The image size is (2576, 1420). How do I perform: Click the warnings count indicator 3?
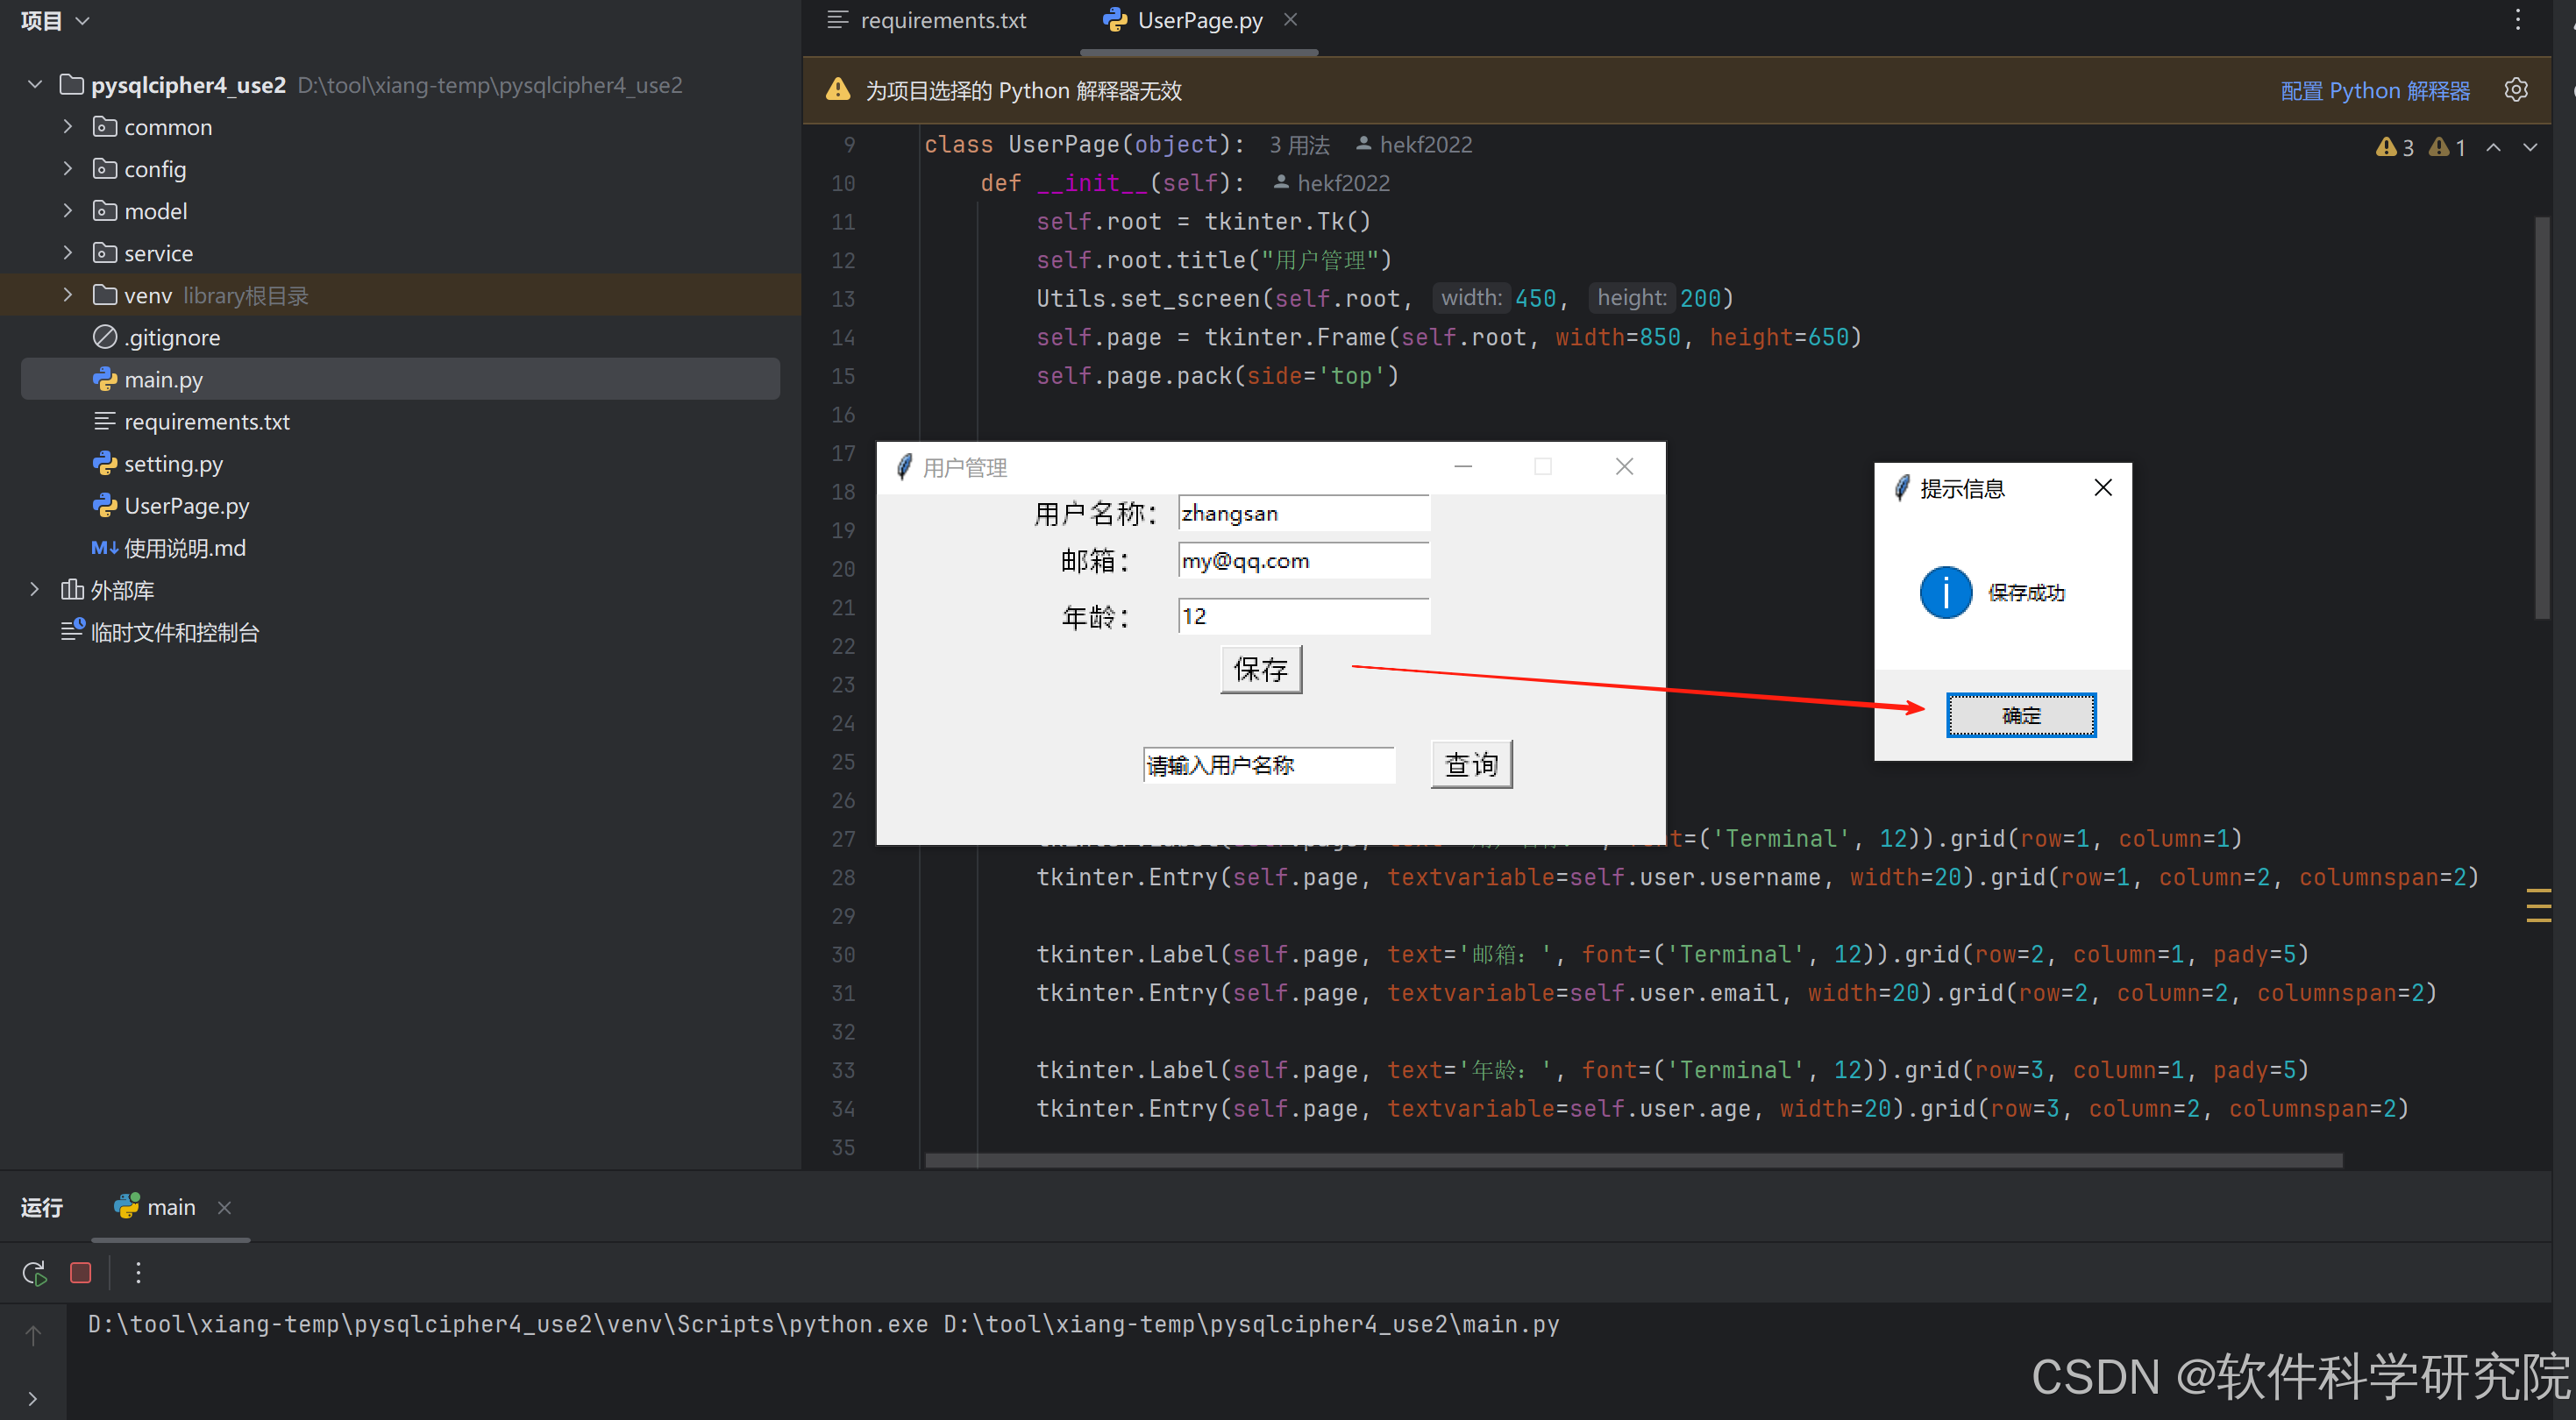(x=2395, y=147)
